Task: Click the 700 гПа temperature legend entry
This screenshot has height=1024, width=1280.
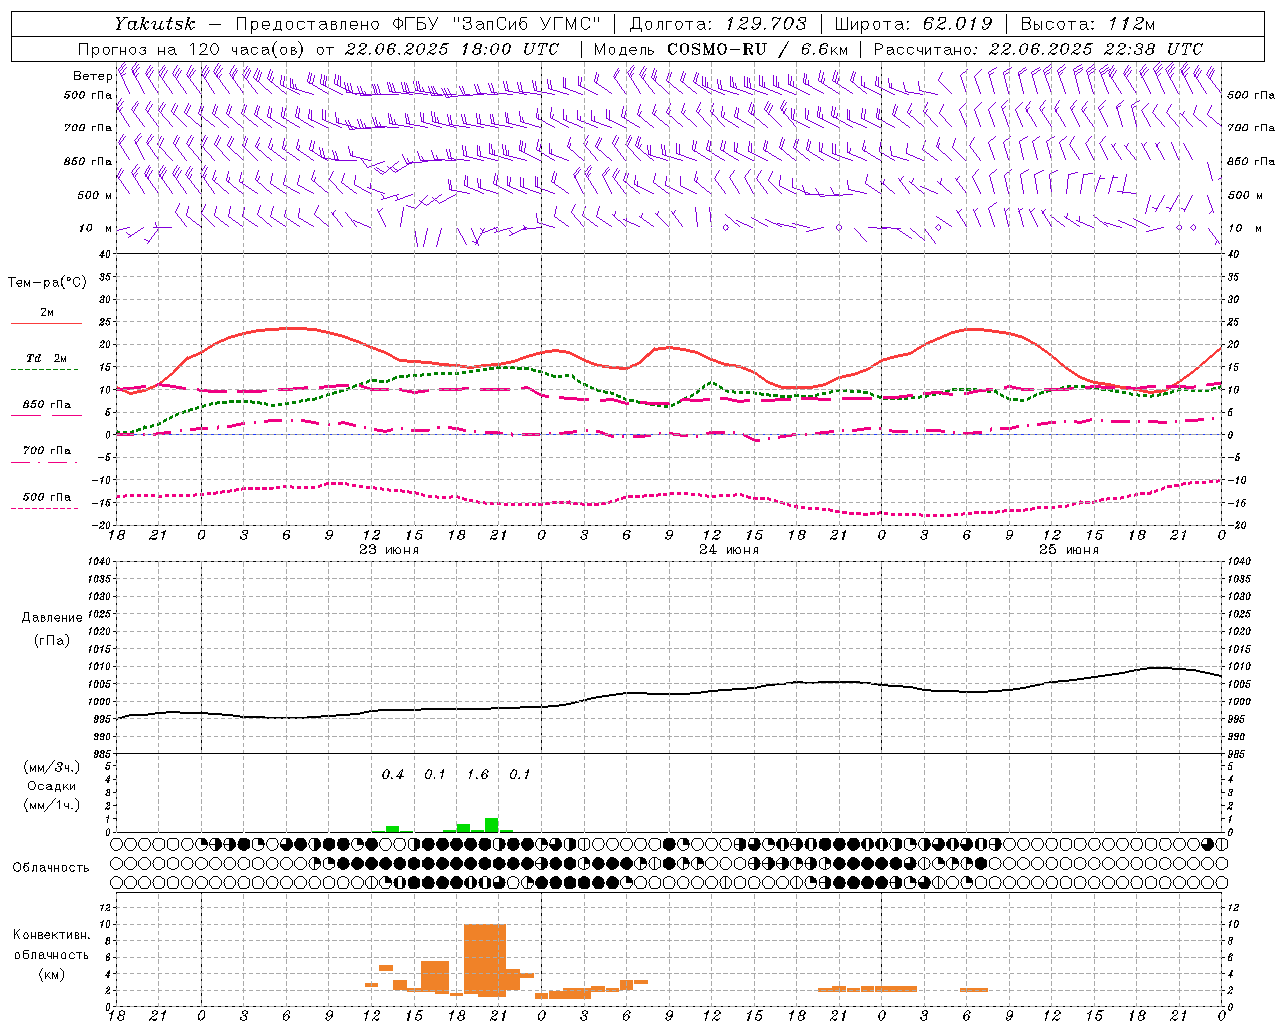Action: click(x=46, y=451)
